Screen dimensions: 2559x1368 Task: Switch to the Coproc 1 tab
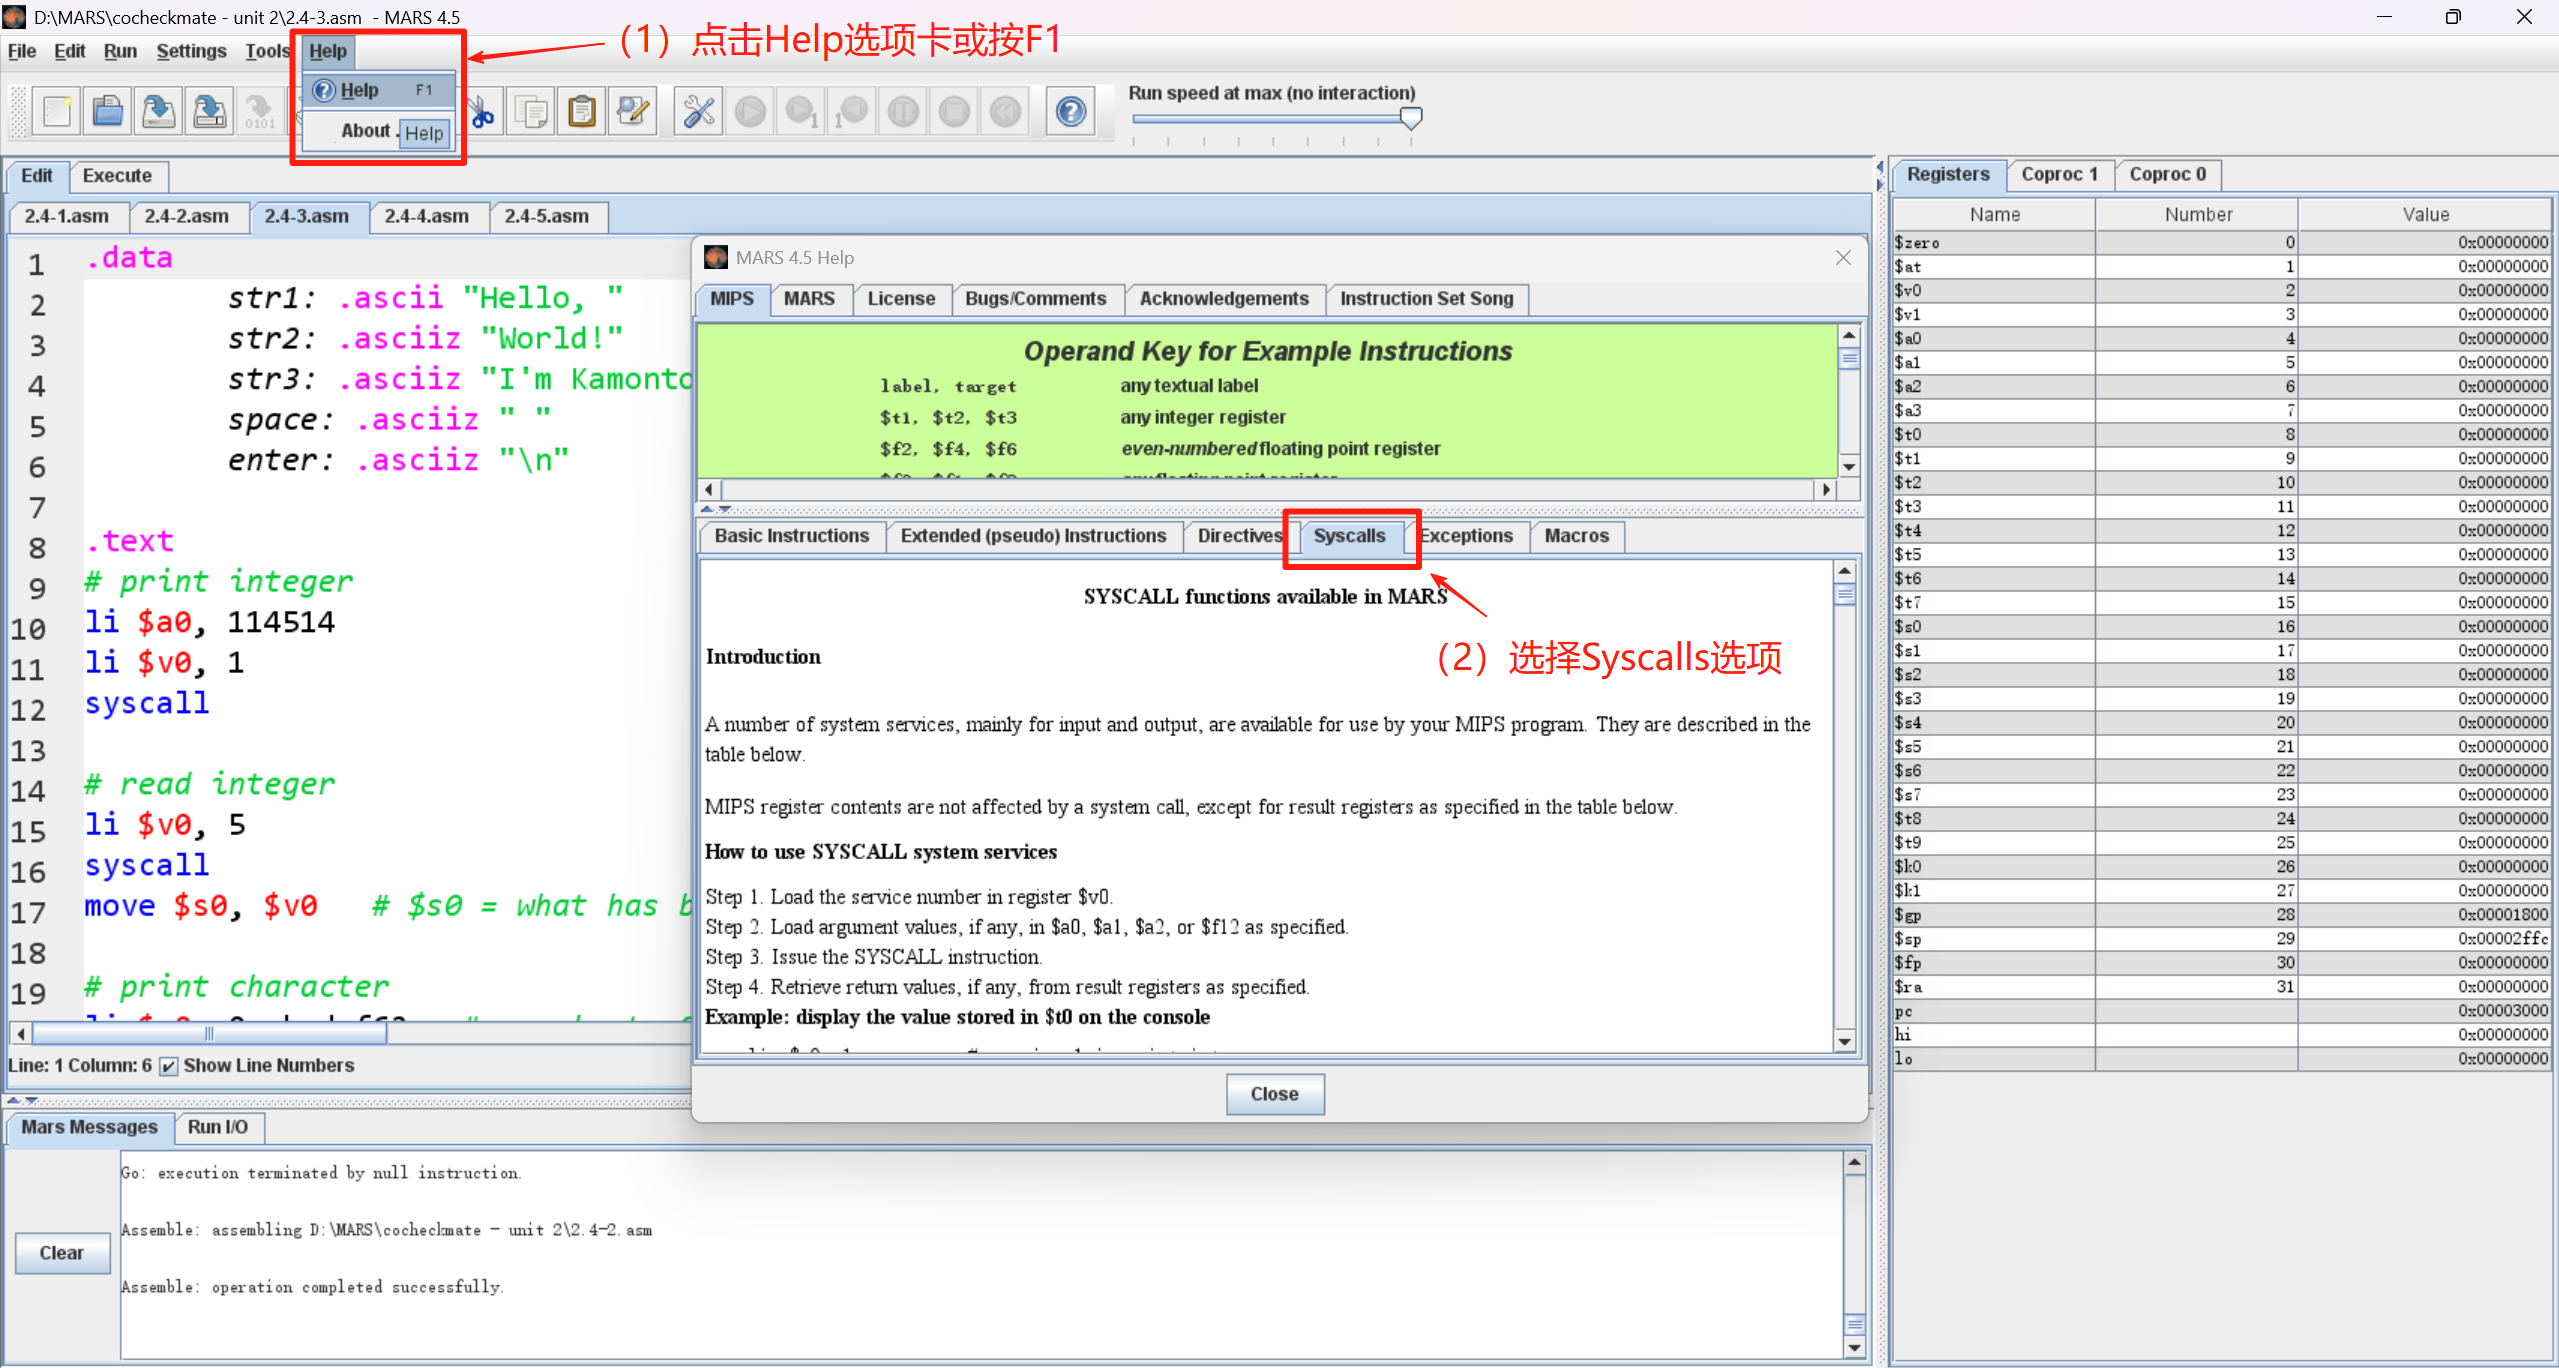click(2059, 174)
